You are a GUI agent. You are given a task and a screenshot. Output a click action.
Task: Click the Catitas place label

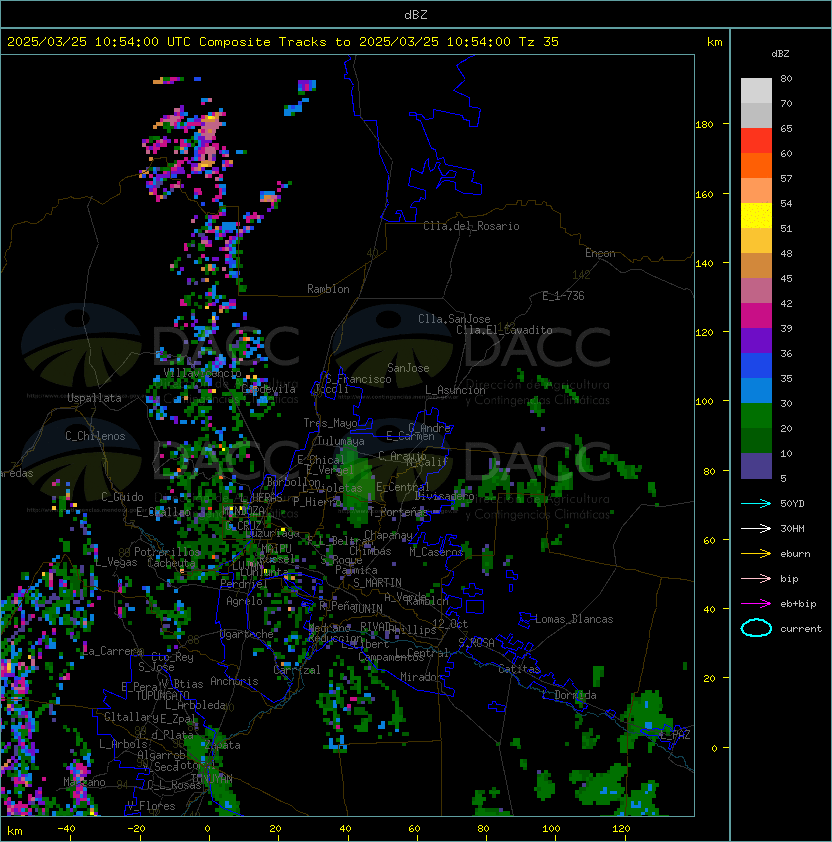519,669
